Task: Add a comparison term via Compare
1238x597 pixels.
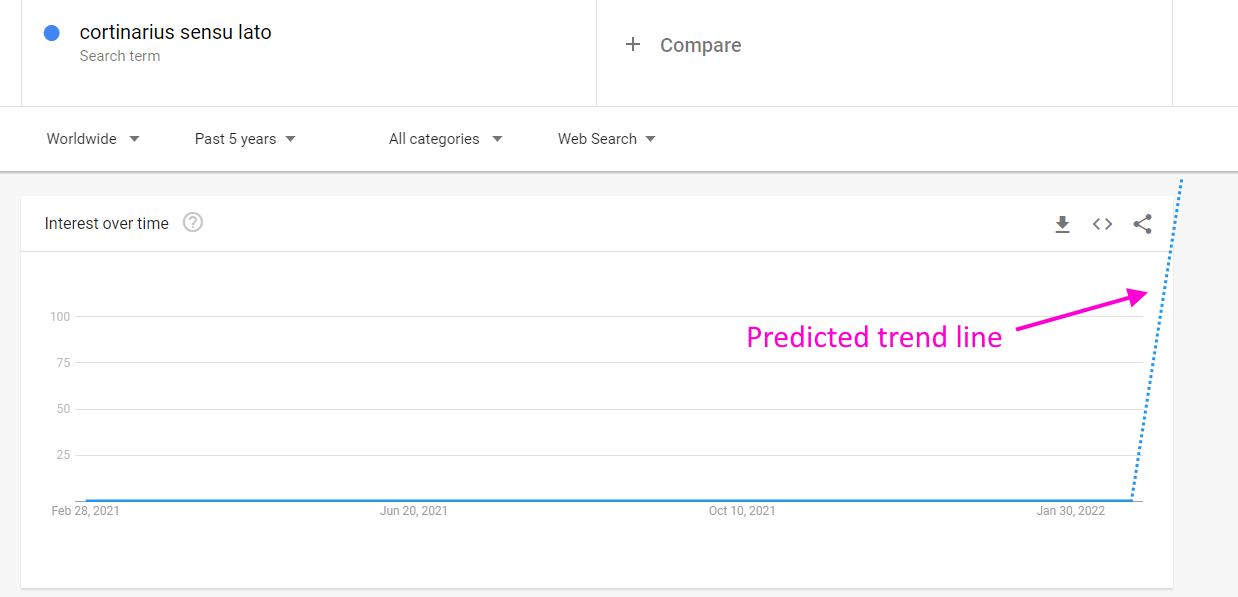Action: (x=700, y=45)
